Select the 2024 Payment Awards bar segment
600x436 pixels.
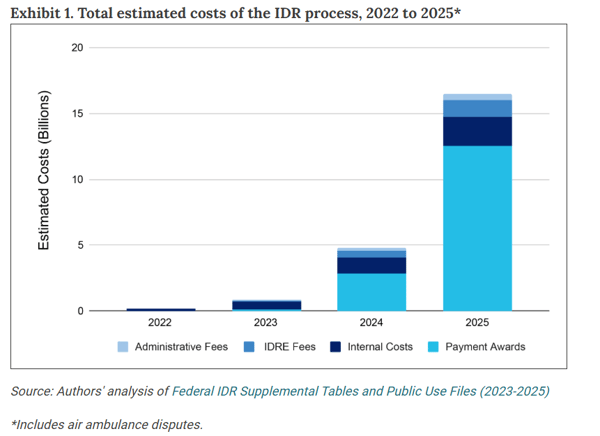pyautogui.click(x=372, y=292)
